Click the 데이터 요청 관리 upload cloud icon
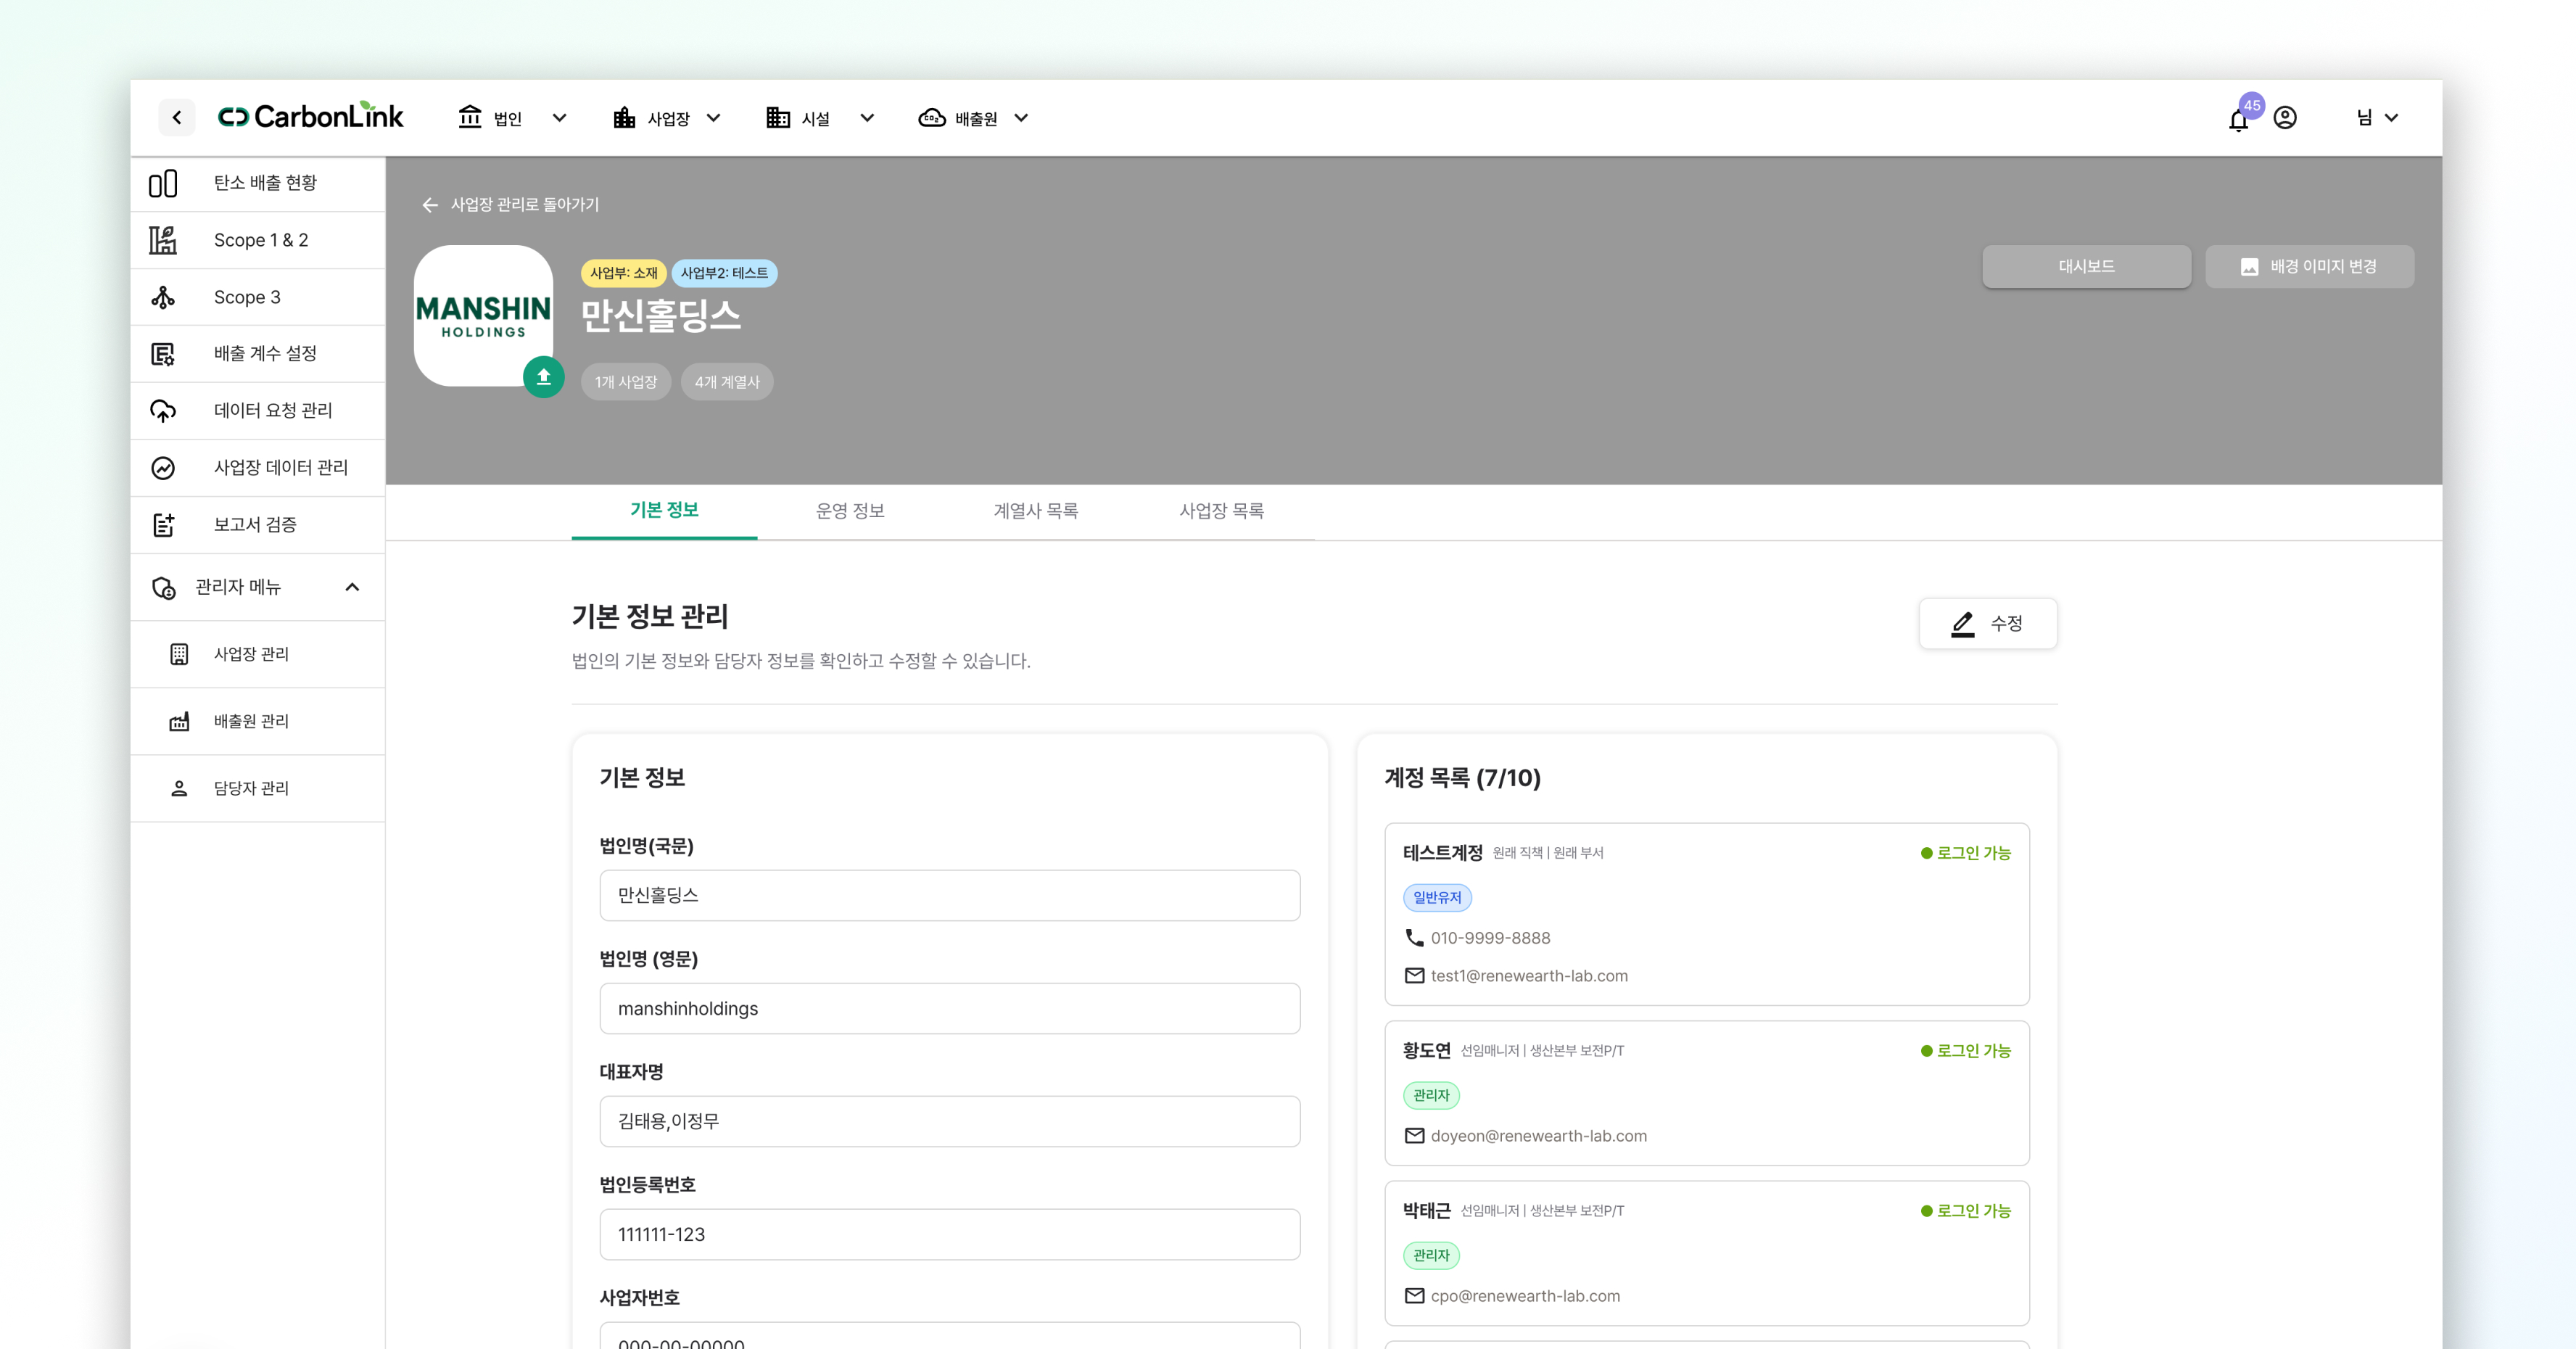 [x=163, y=411]
